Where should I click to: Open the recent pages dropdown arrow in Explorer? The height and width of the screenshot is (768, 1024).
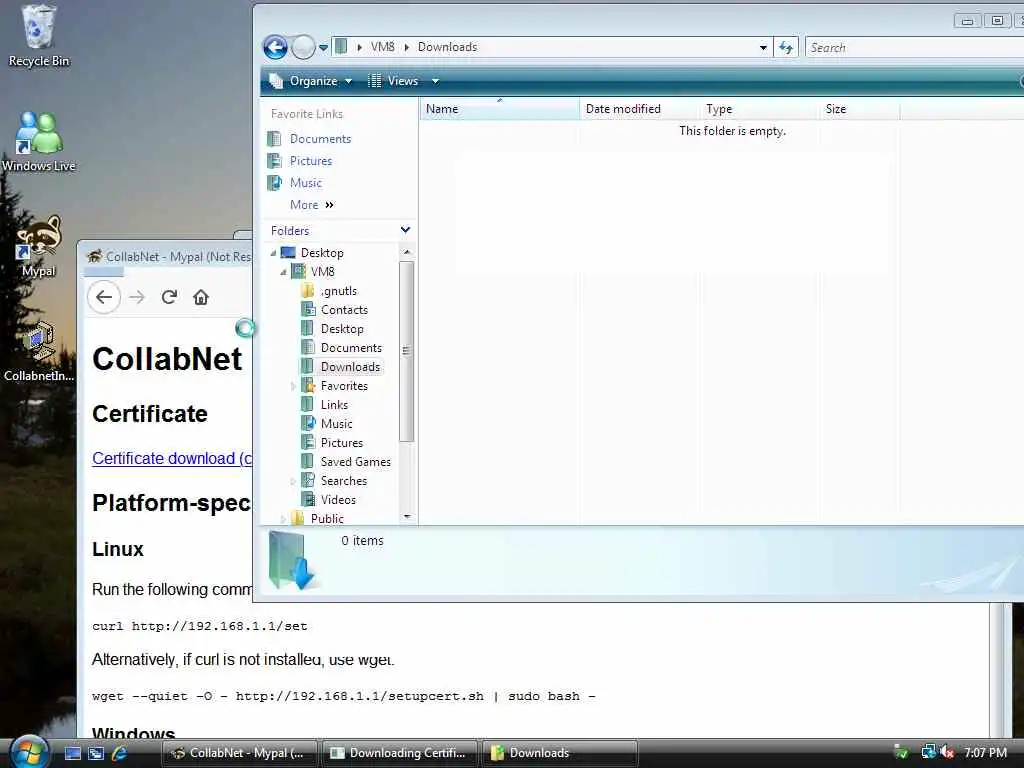click(323, 48)
